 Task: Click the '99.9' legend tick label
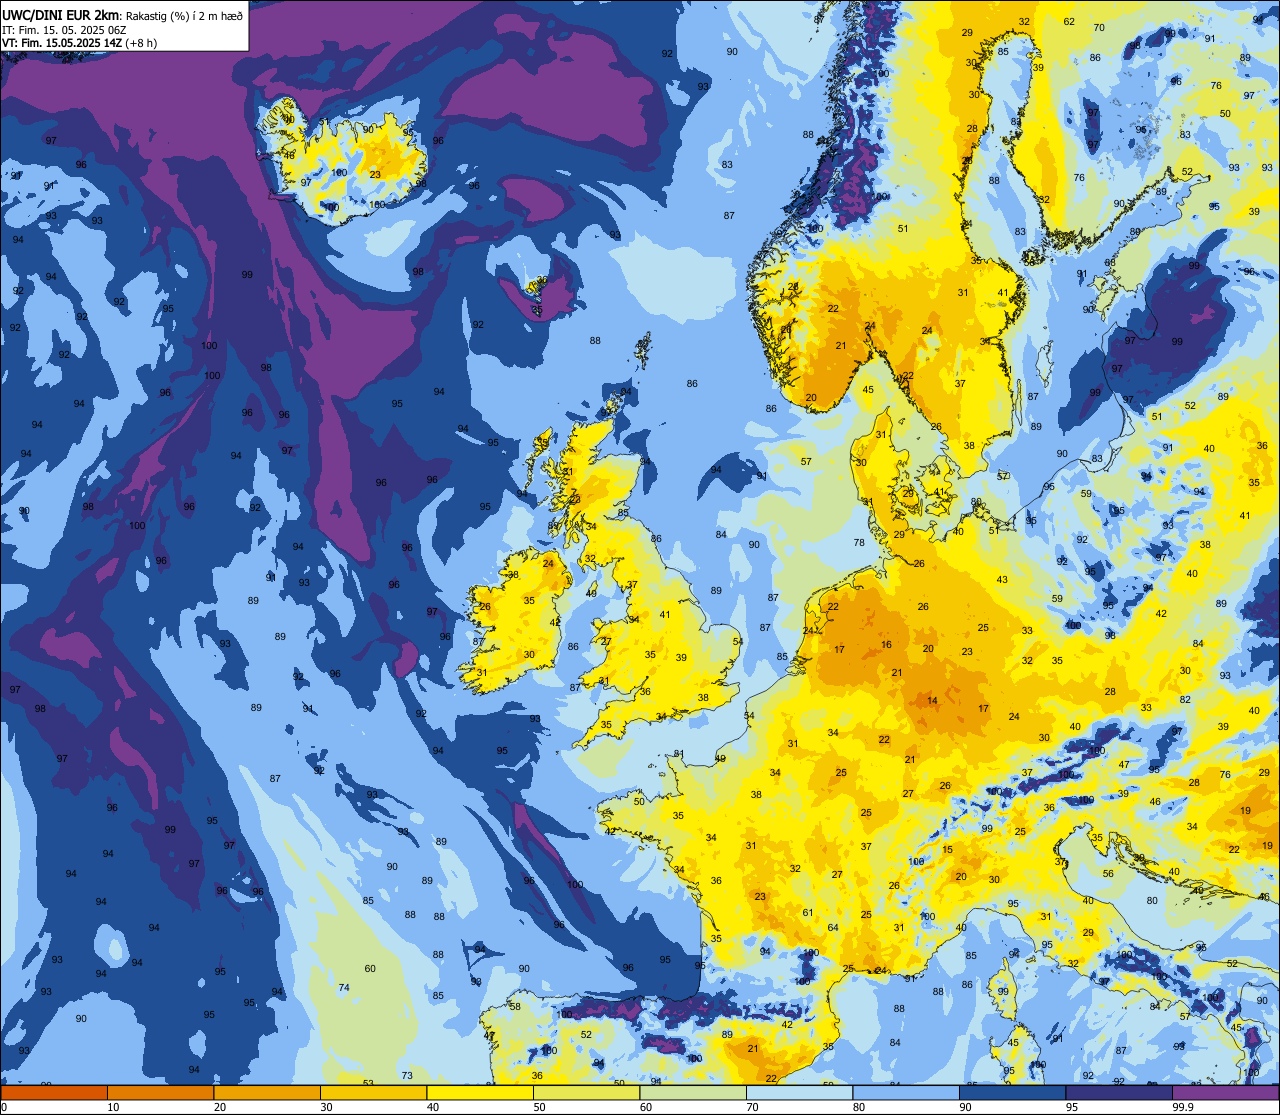[x=1183, y=1107]
